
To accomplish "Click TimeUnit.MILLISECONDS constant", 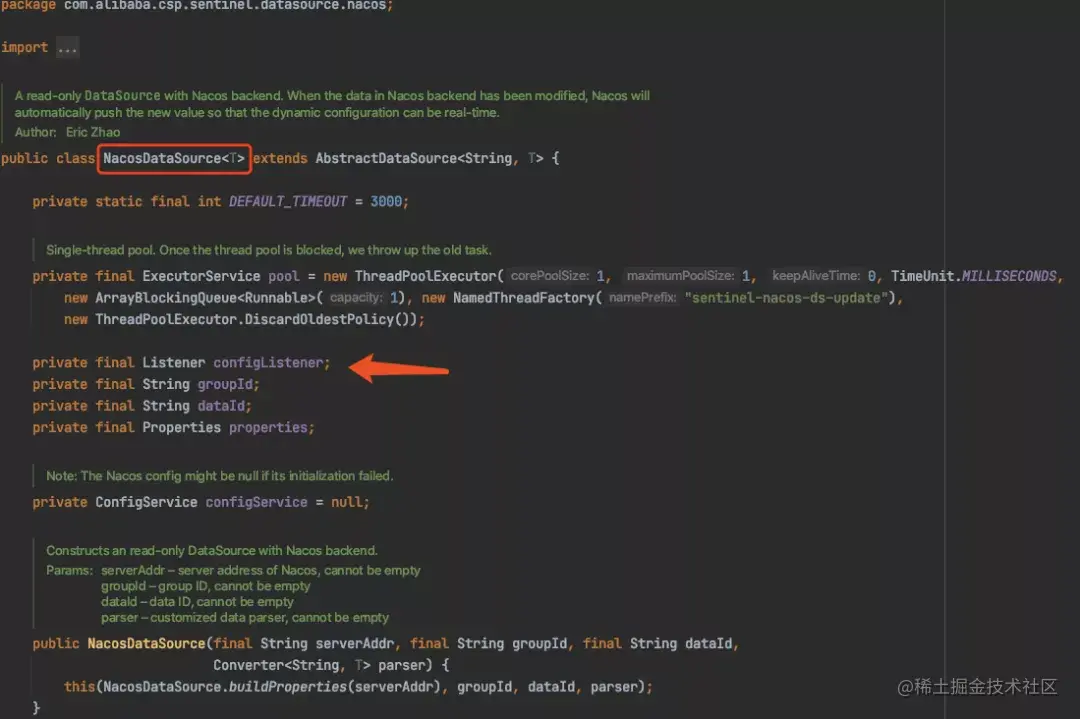I will point(974,276).
